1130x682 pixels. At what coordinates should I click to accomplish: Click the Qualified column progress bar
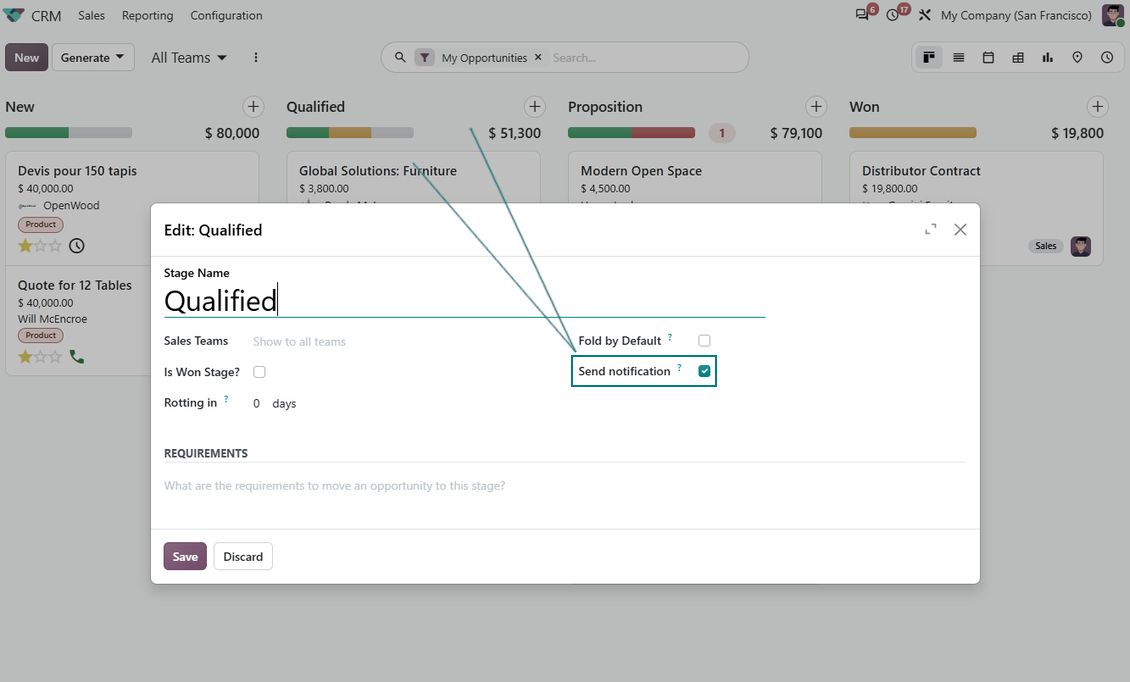click(350, 133)
